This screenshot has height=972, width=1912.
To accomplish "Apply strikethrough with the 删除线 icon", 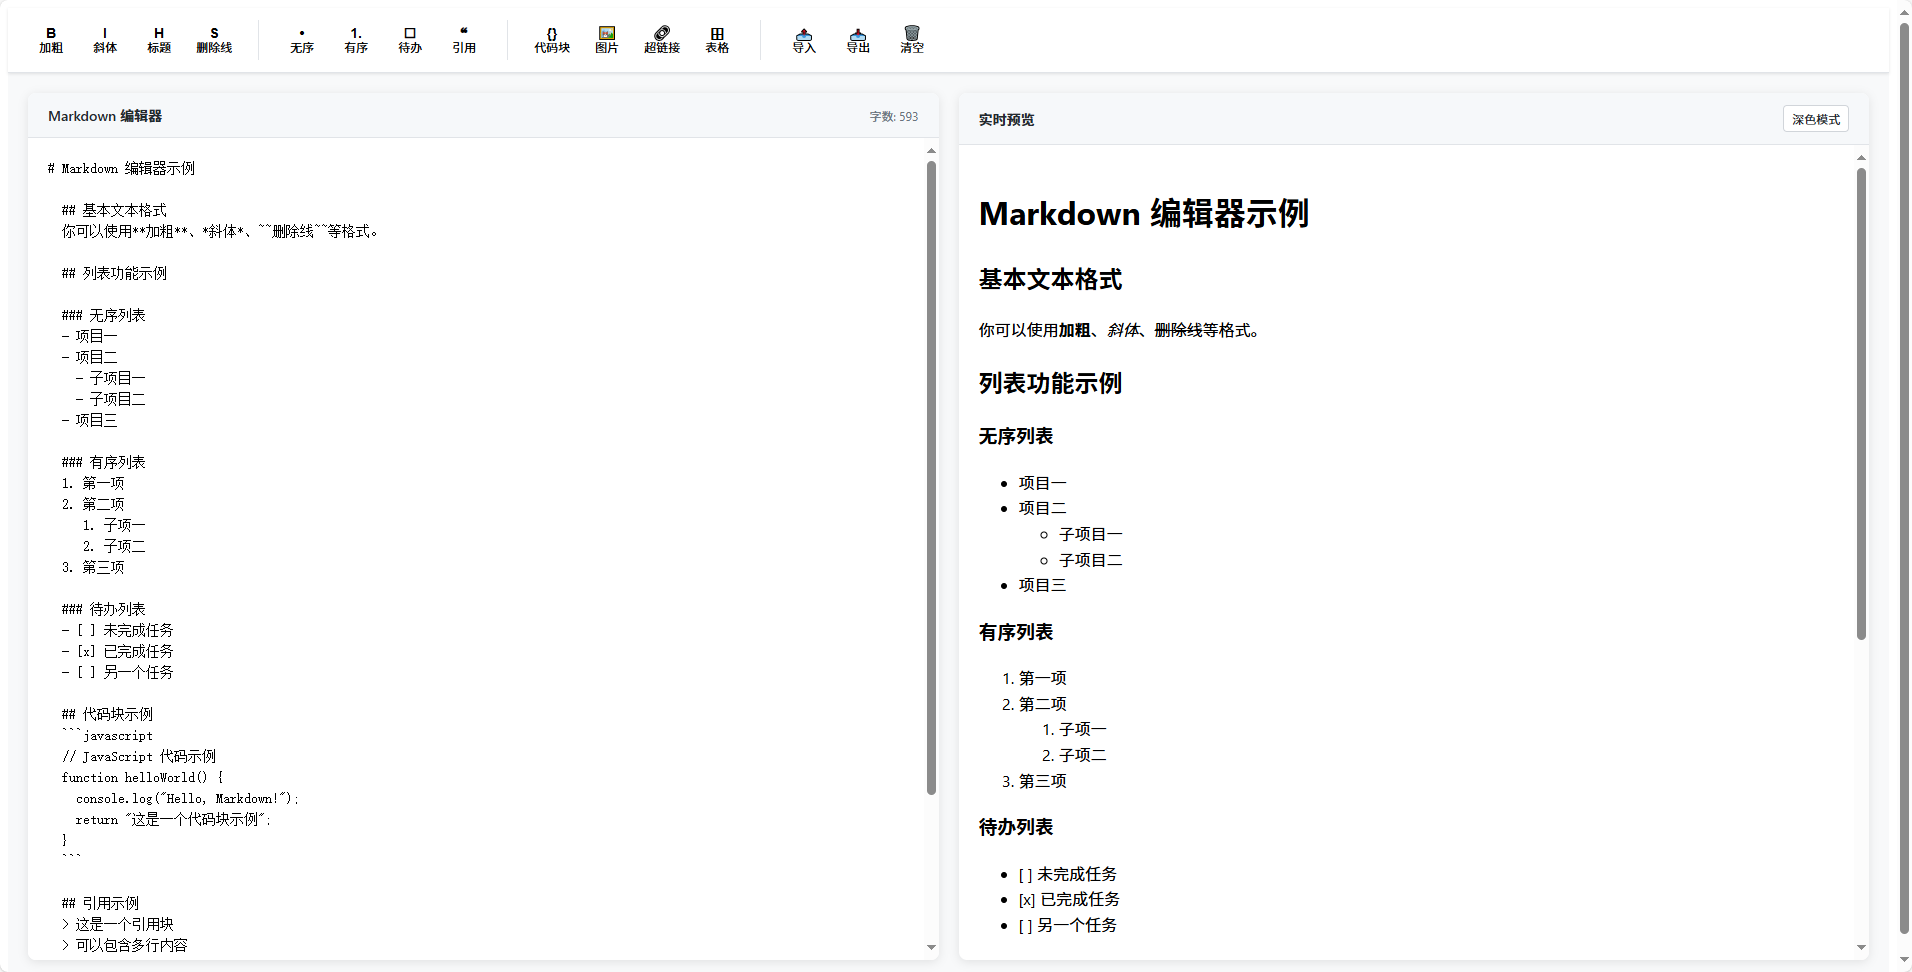I will coord(213,39).
